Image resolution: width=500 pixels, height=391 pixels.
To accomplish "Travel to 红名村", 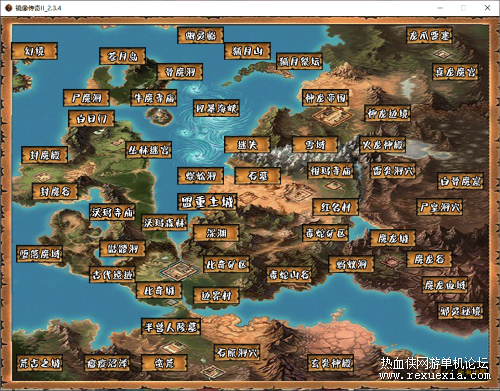I will coord(336,207).
